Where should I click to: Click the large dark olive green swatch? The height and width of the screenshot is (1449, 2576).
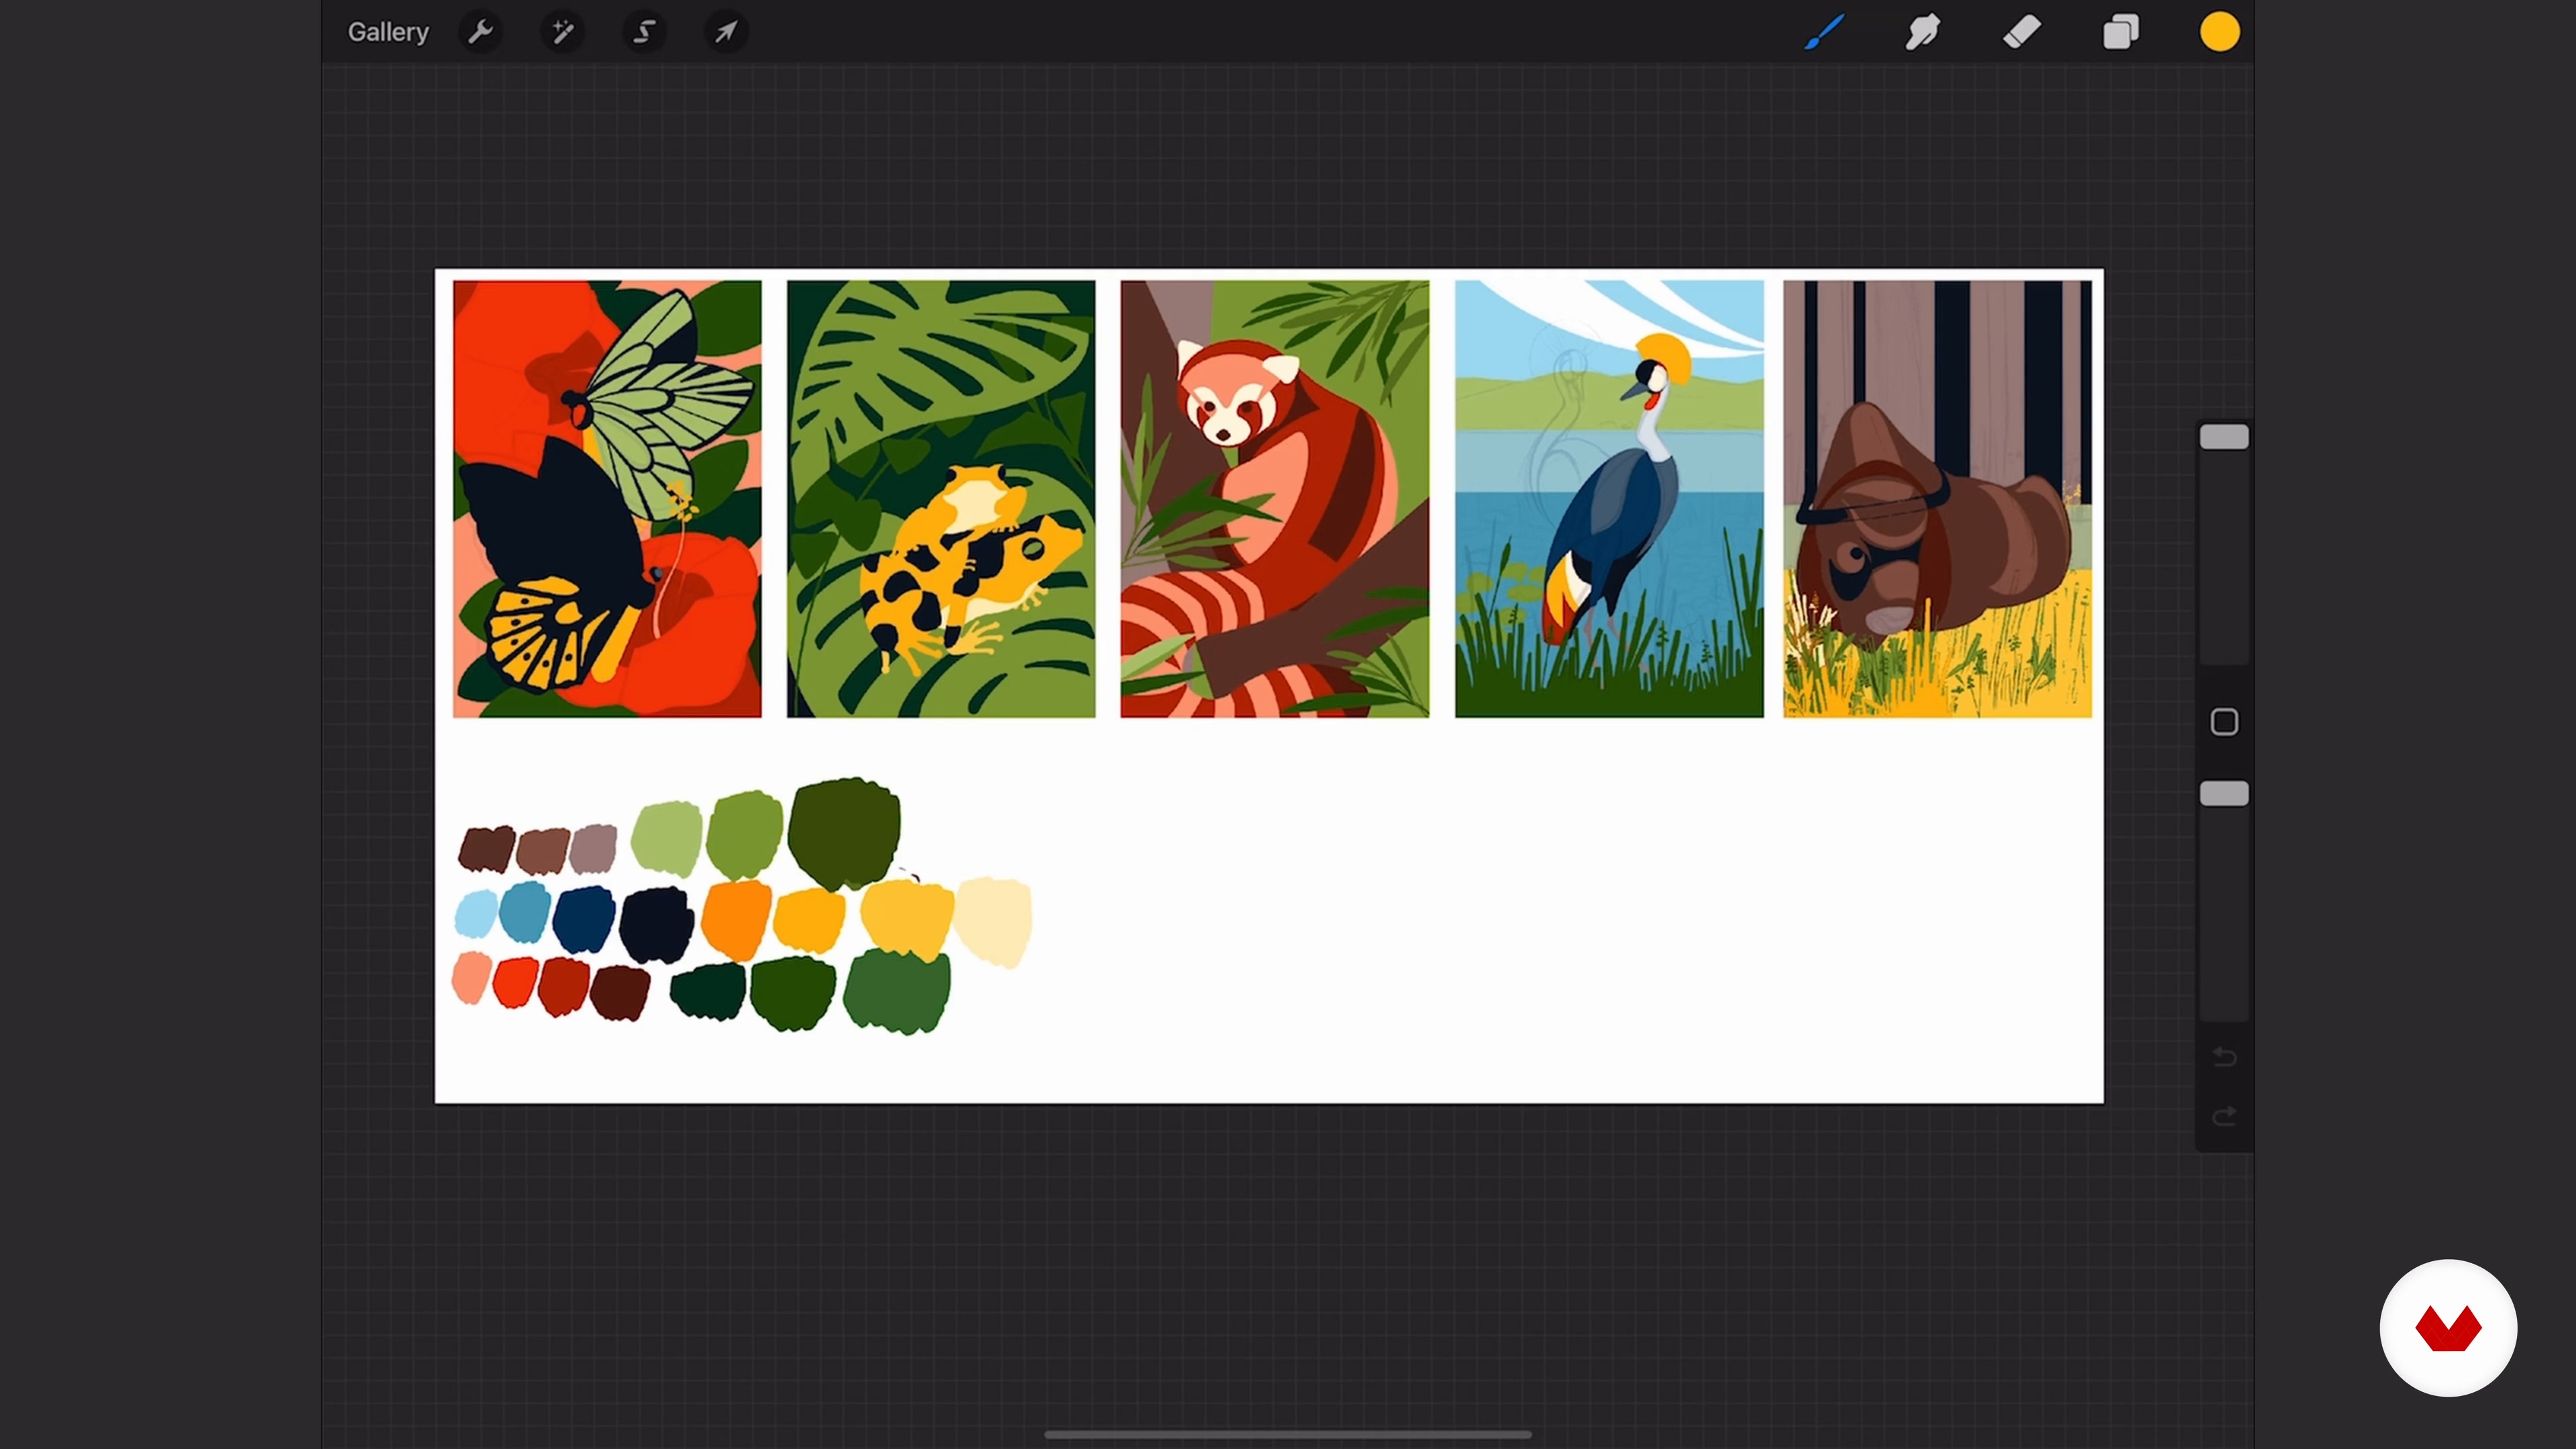pyautogui.click(x=845, y=832)
